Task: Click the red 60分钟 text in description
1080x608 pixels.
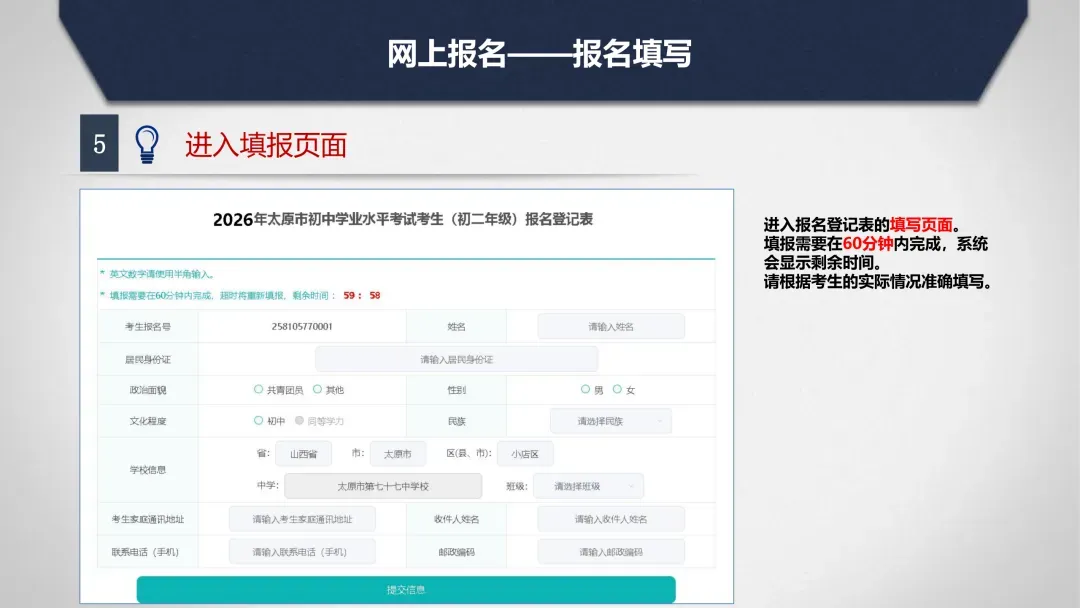Action: coord(868,244)
